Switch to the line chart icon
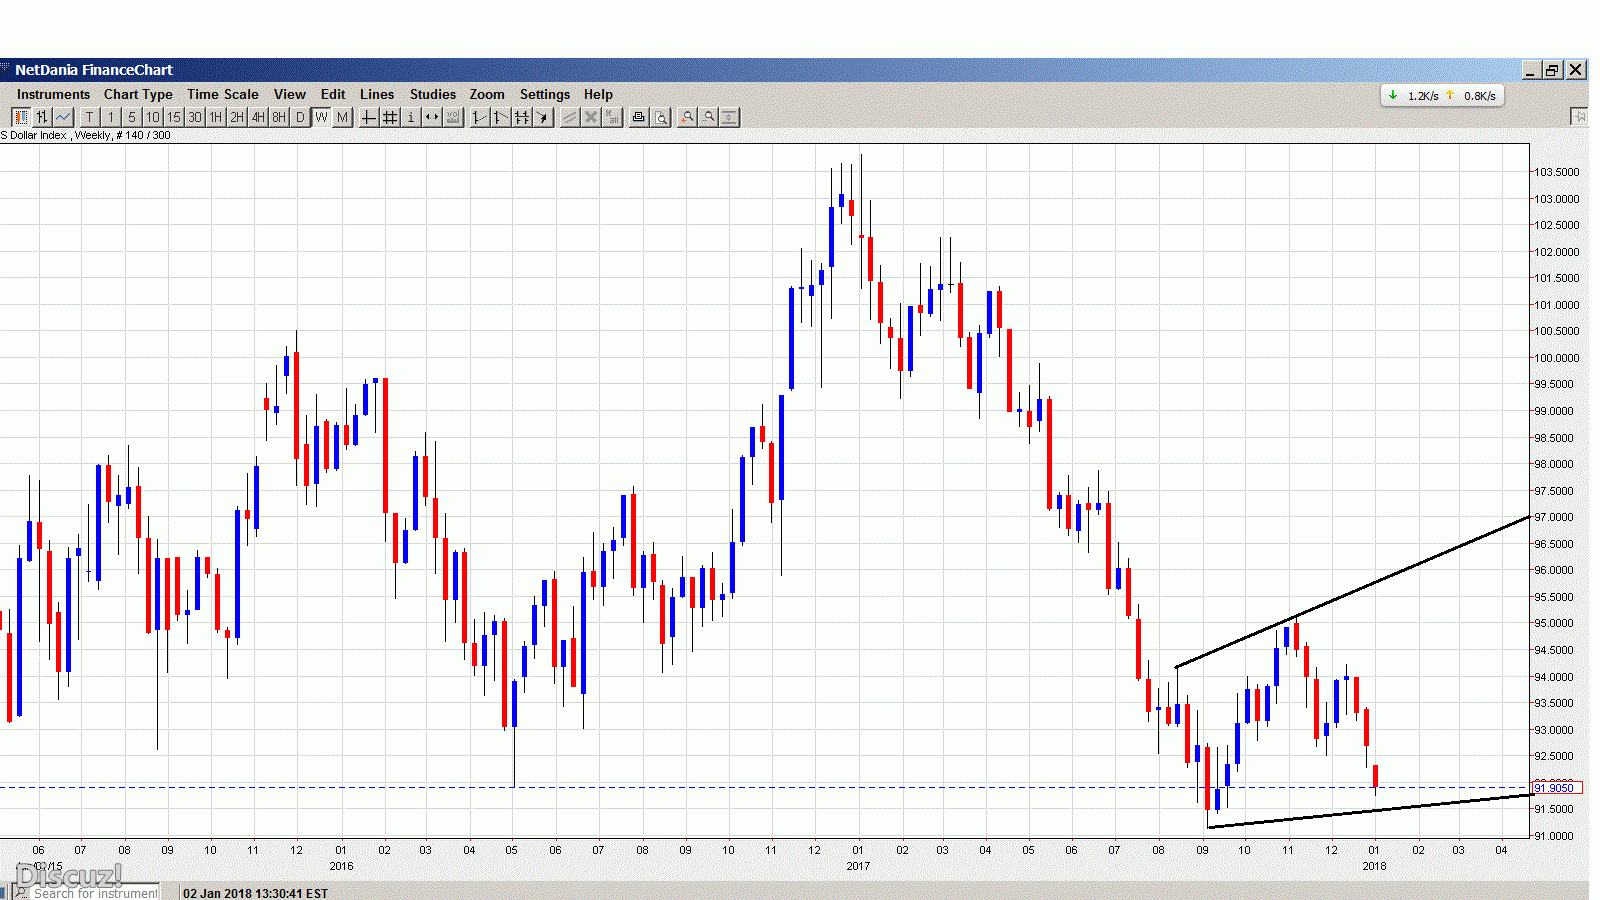 (63, 117)
